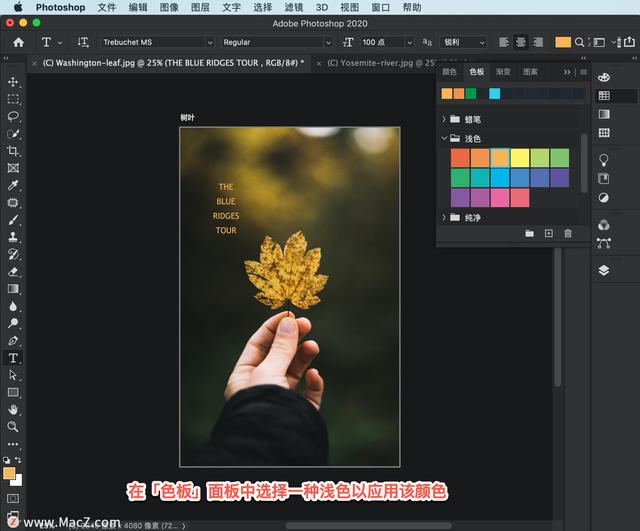Switch to the 渐变 panel tab
640x531 pixels.
504,72
